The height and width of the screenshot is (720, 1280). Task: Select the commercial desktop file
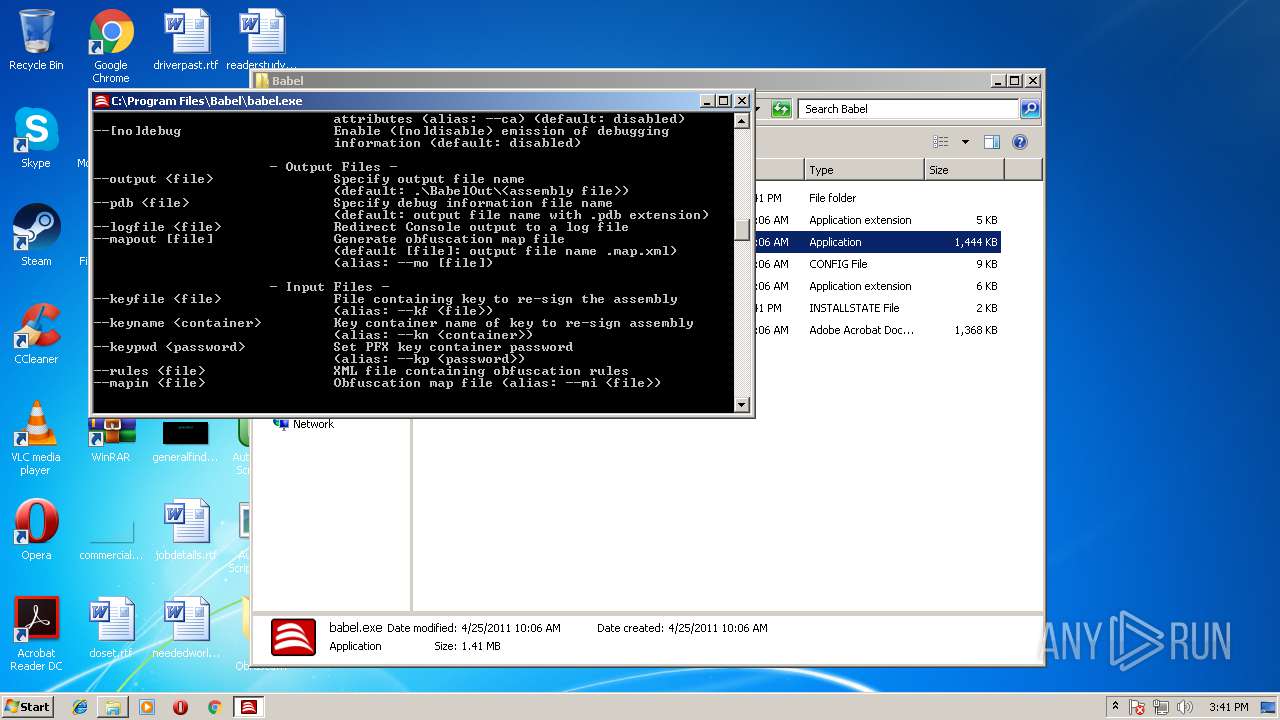111,540
